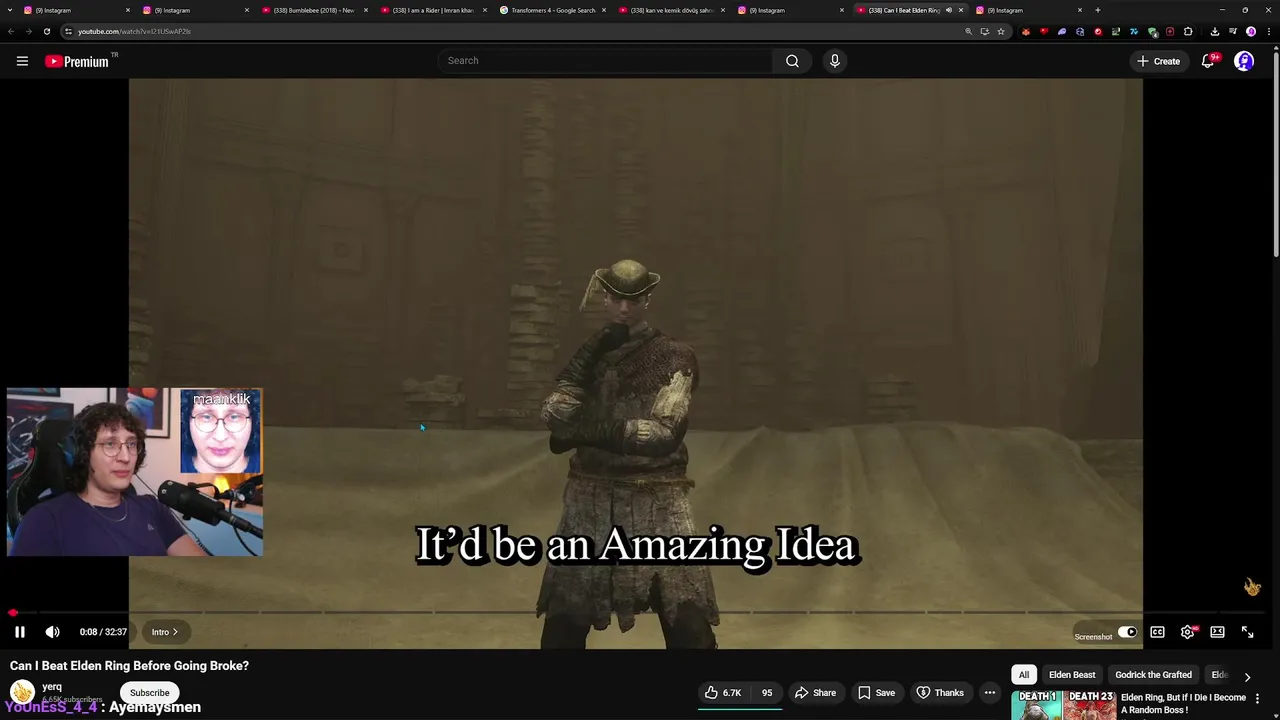
Task: Open Chrome three-dot menu
Action: coord(1268,31)
